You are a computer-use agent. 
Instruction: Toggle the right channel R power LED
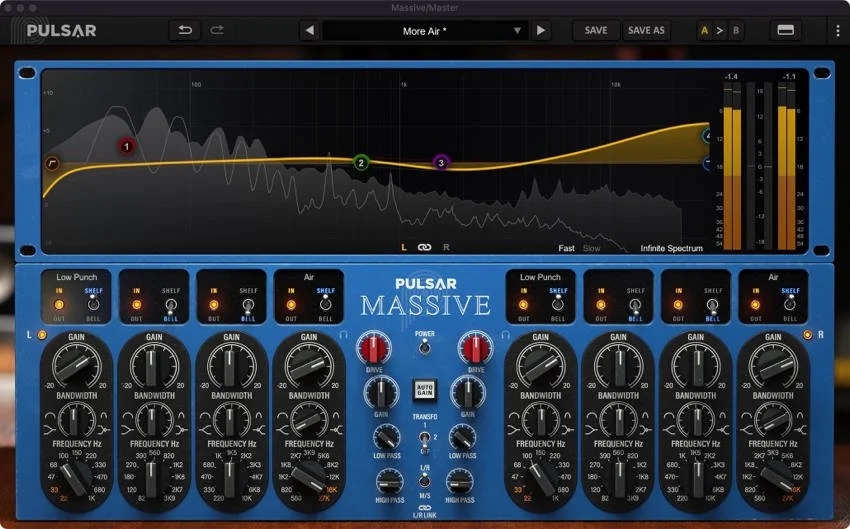[x=808, y=335]
